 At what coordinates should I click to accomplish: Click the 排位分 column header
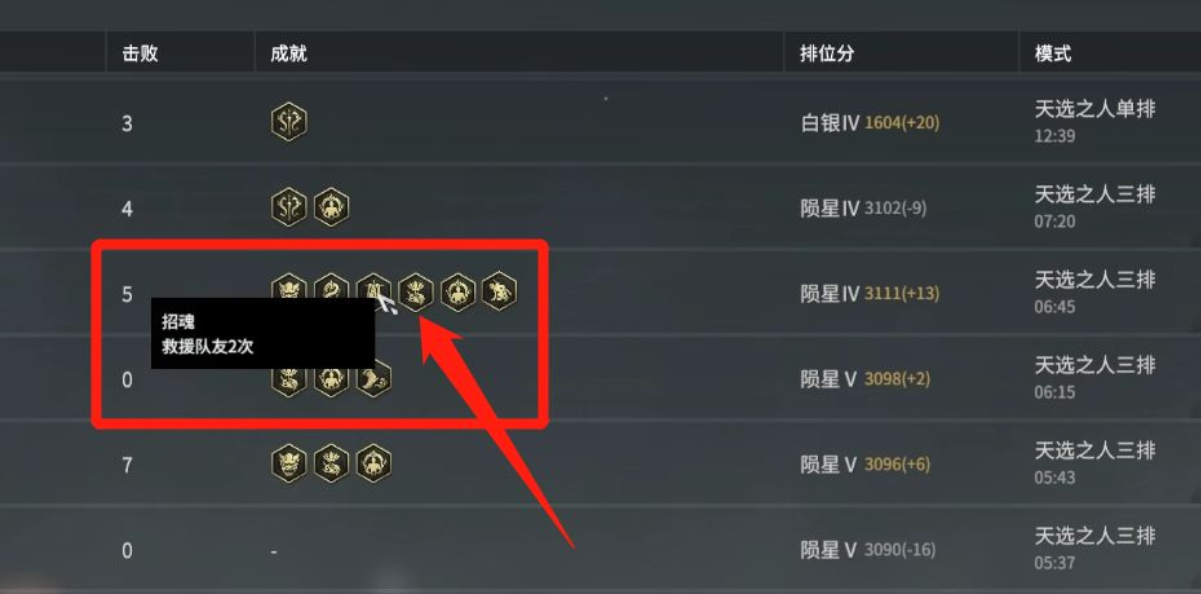pos(827,54)
